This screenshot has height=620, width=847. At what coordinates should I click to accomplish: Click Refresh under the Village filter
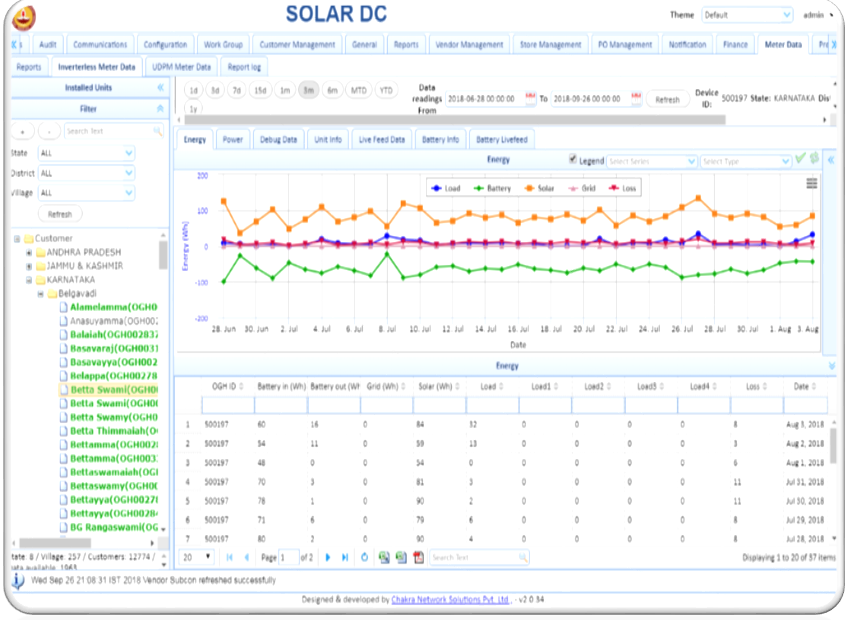click(x=59, y=214)
